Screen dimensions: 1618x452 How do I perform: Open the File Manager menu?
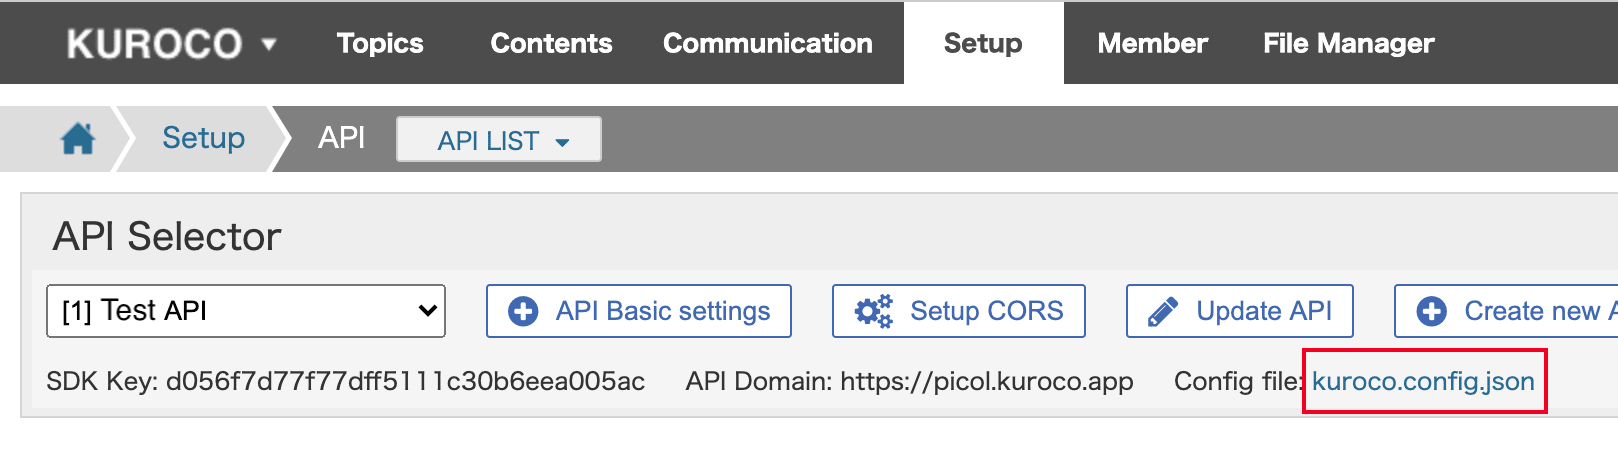1348,43
